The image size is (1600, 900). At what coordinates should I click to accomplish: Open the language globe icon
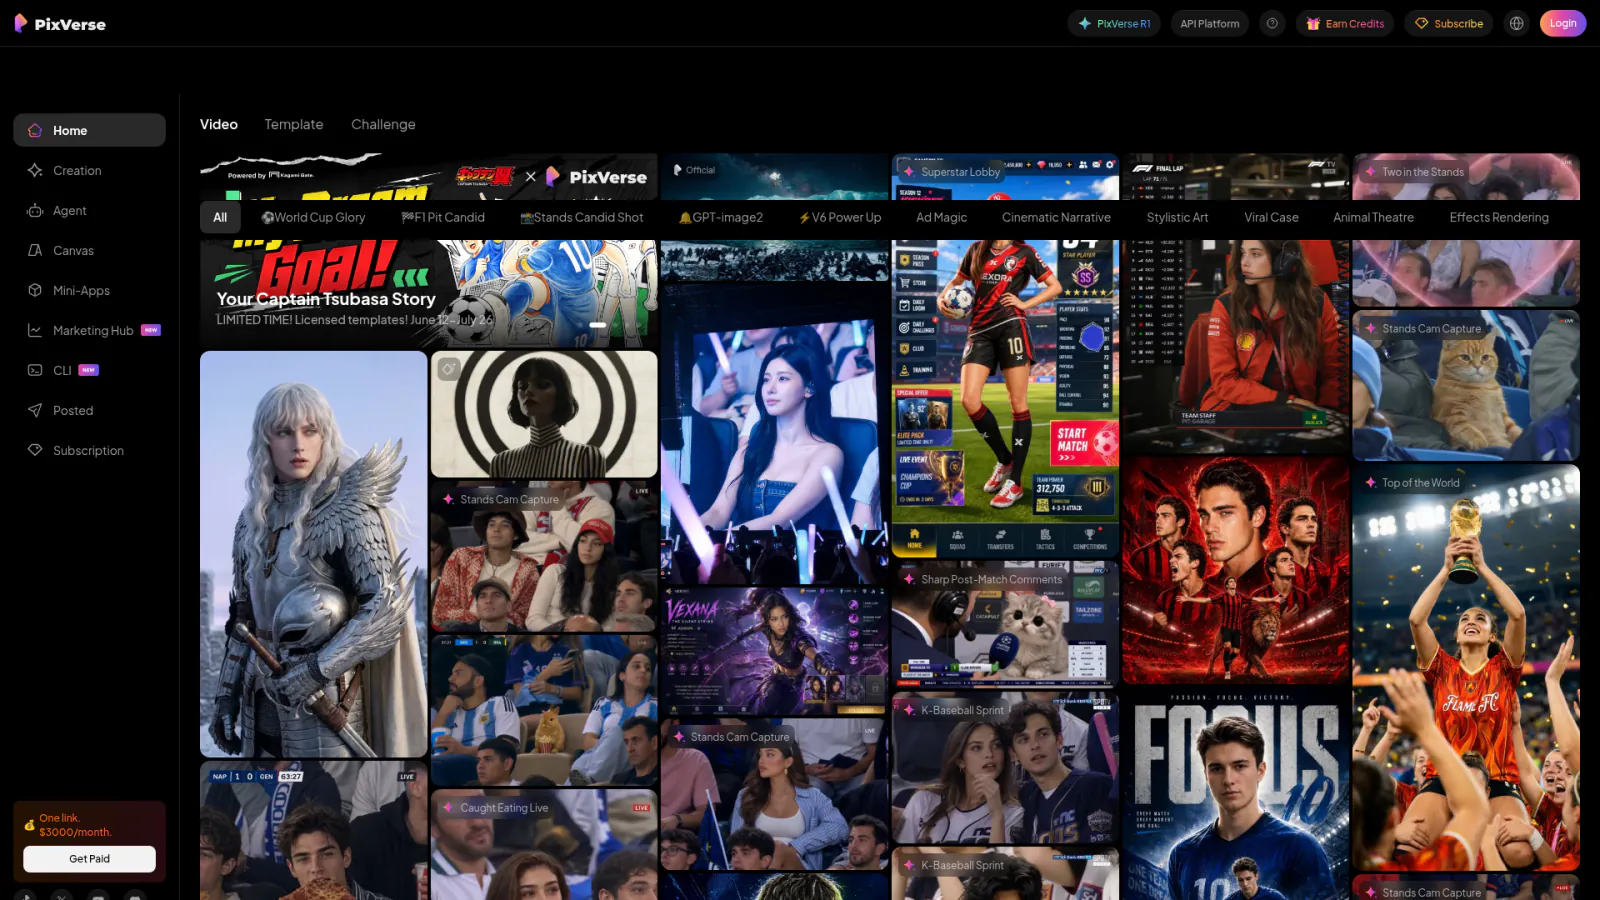point(1517,23)
